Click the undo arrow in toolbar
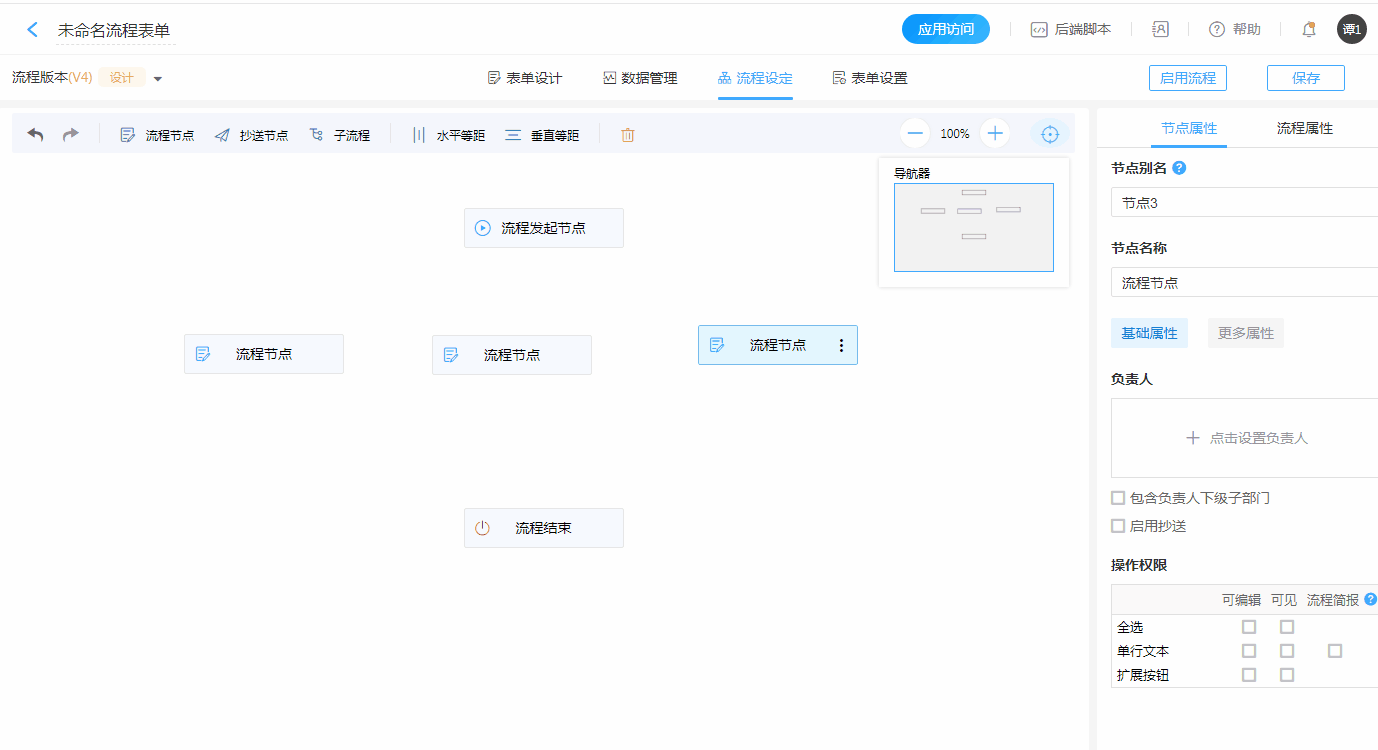 coord(35,135)
